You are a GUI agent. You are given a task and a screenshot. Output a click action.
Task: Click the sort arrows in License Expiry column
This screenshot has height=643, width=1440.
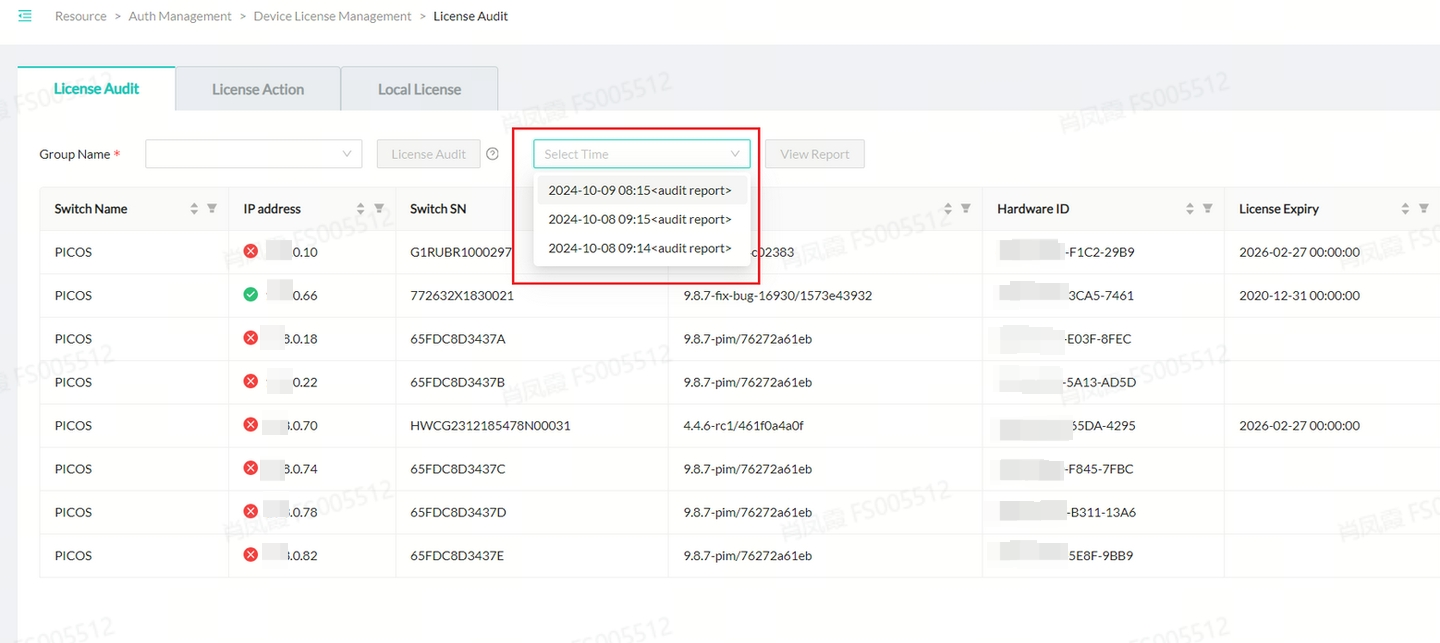(1406, 209)
